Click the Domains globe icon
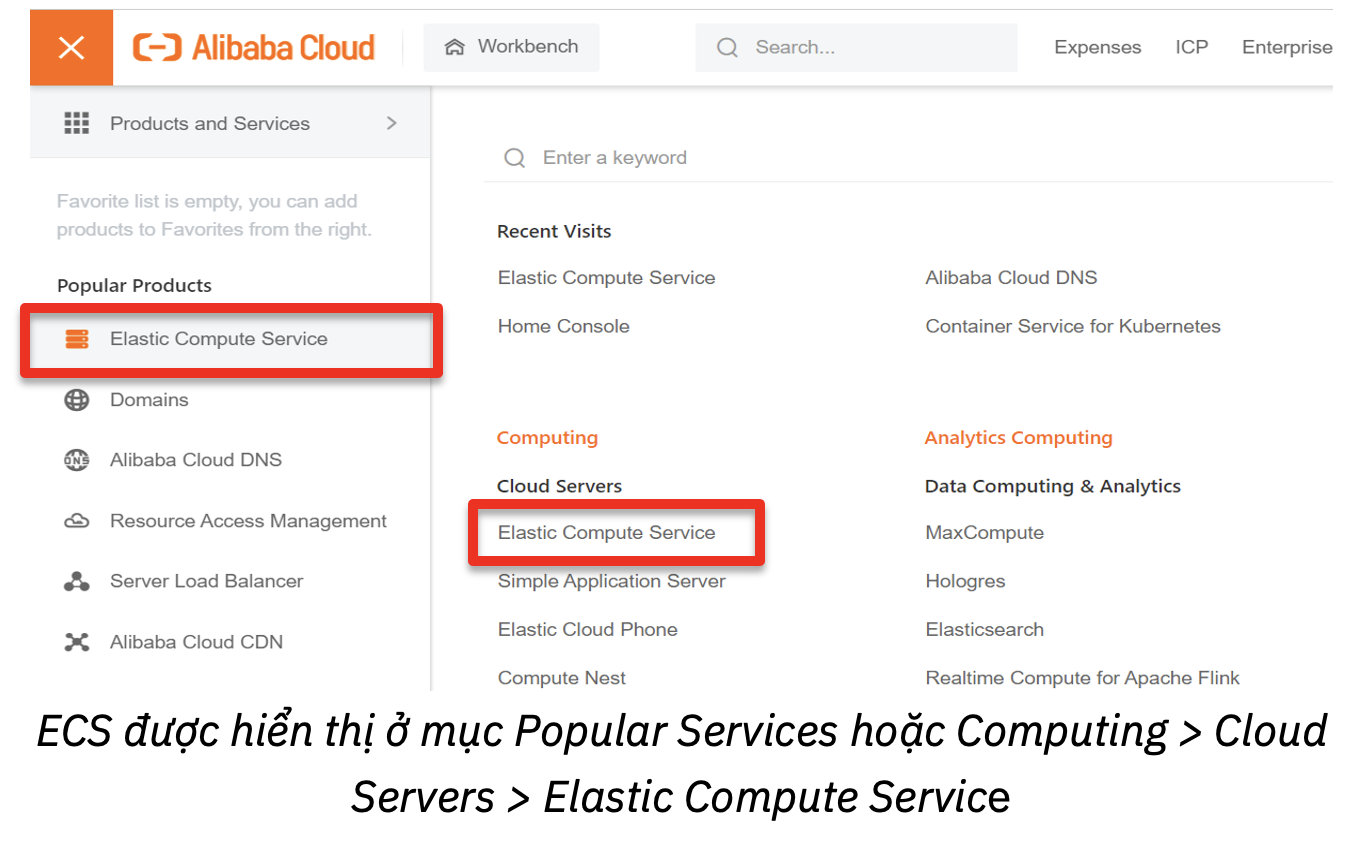The height and width of the screenshot is (860, 1358). pos(77,400)
